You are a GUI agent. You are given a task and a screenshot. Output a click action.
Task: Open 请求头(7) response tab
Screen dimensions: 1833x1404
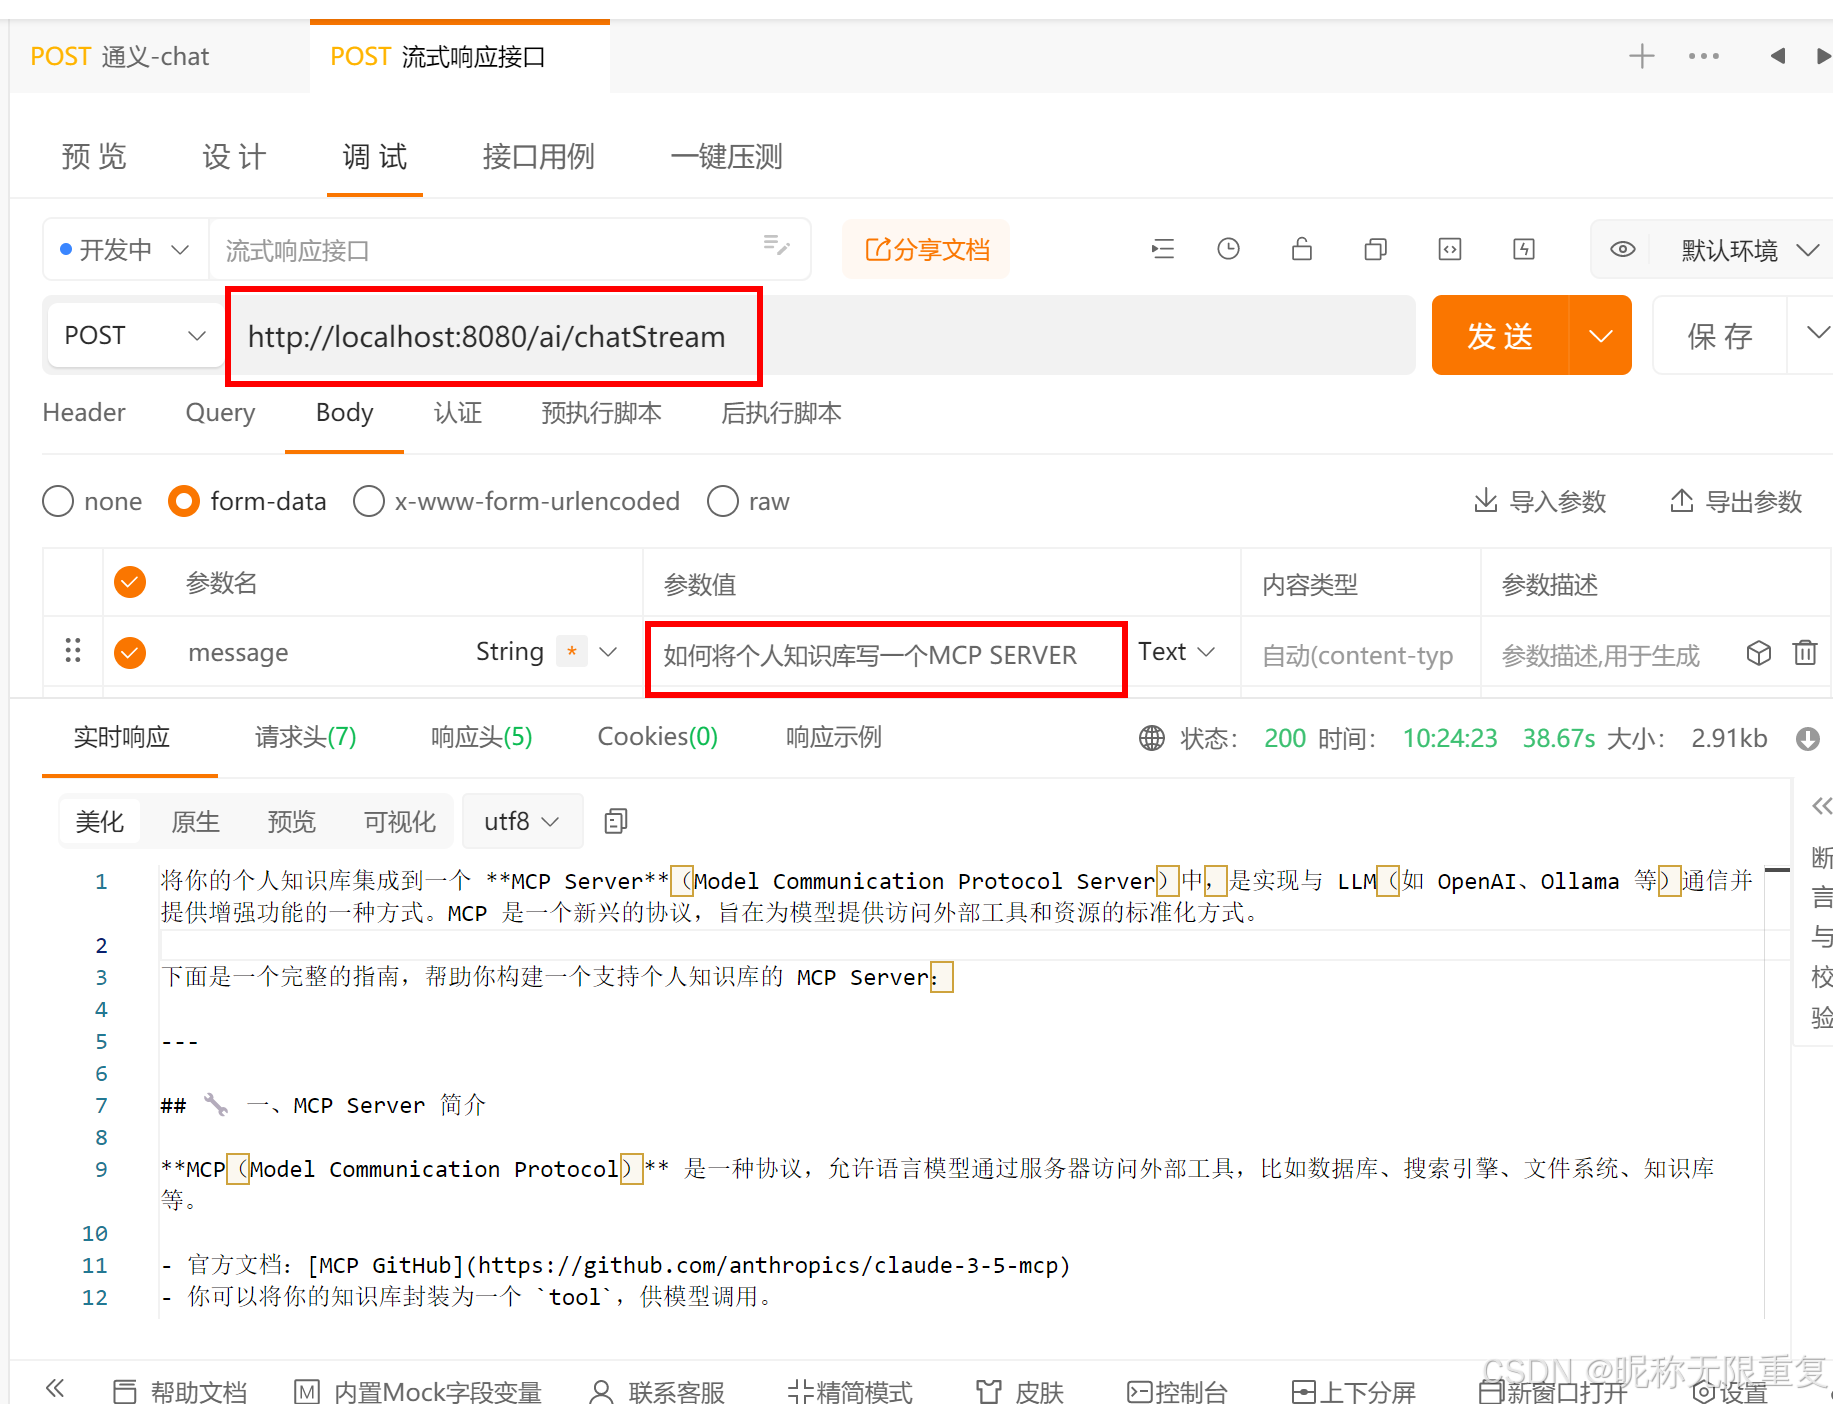[306, 738]
